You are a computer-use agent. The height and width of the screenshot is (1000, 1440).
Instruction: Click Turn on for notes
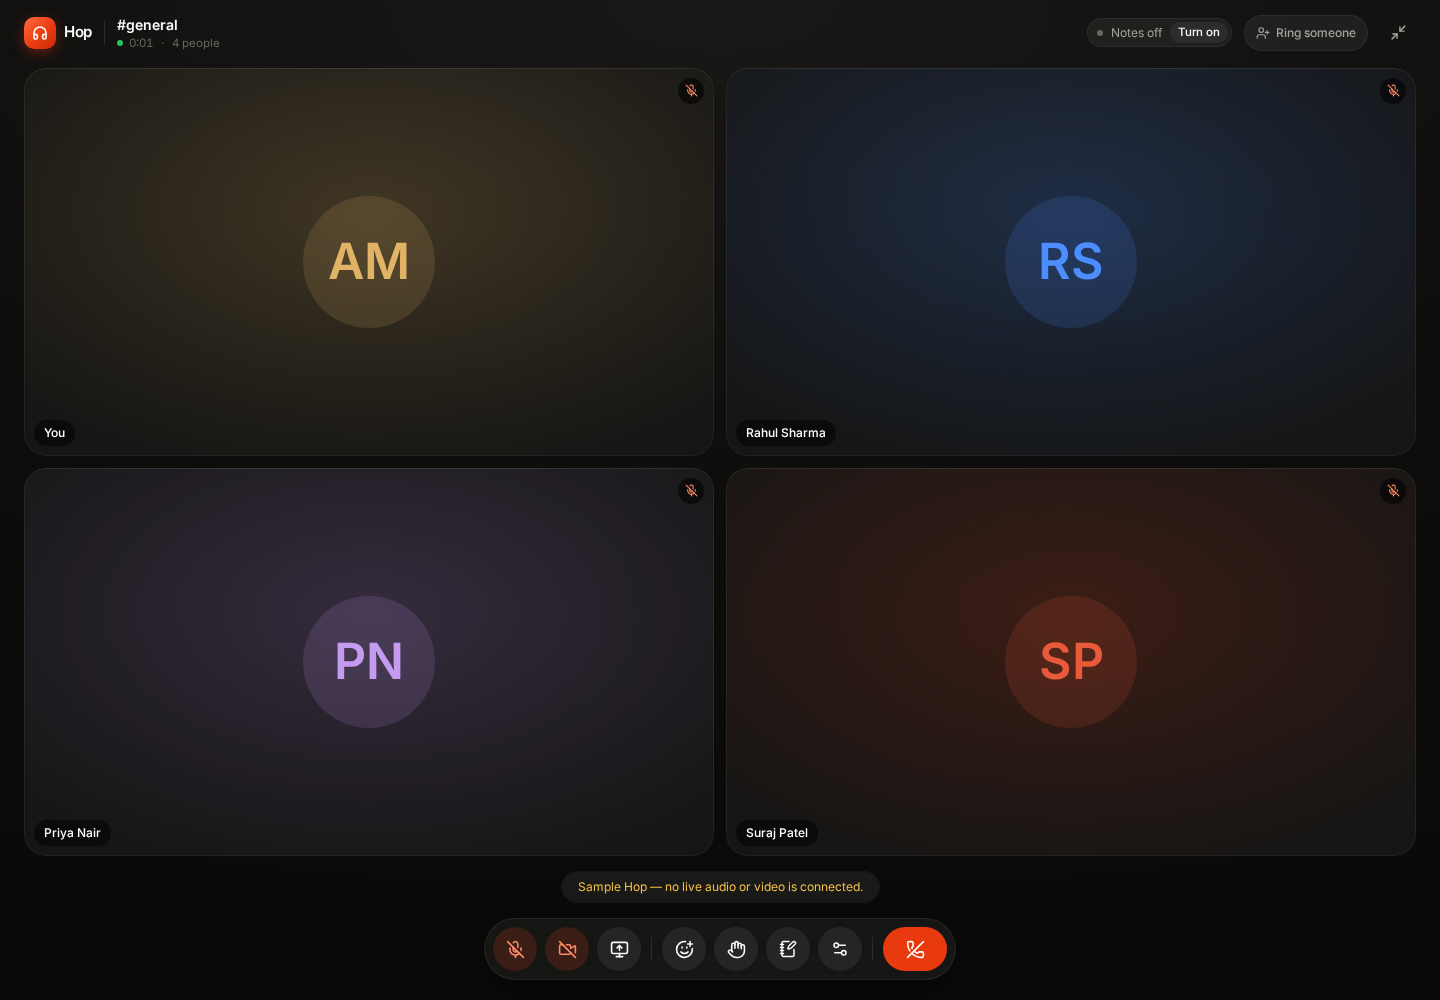(1199, 33)
